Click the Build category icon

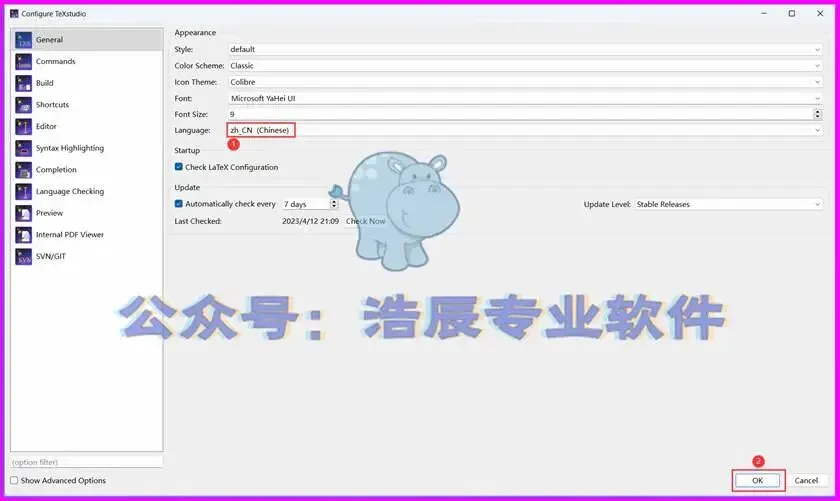click(24, 83)
